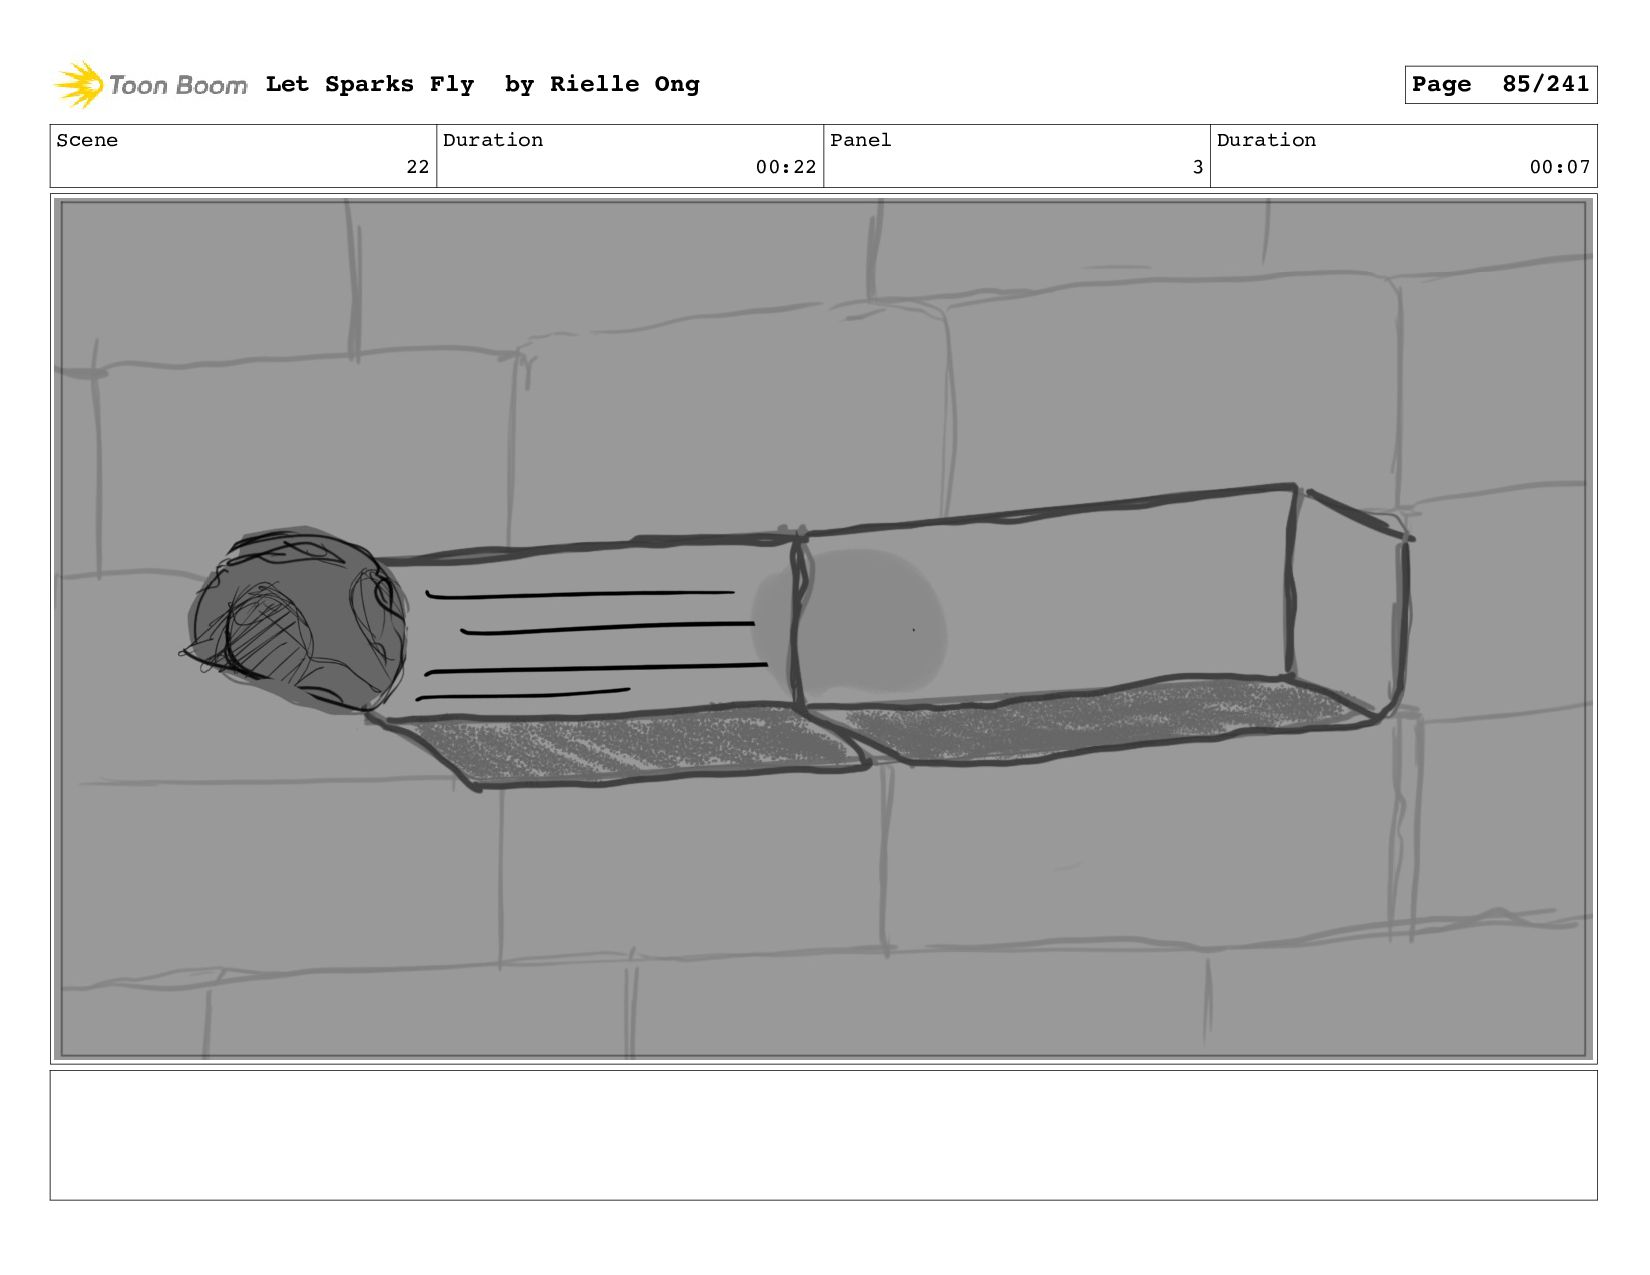Click the title "Let Sparks Fly by Rielle Ong"
This screenshot has width=1650, height=1275.
pyautogui.click(x=482, y=84)
